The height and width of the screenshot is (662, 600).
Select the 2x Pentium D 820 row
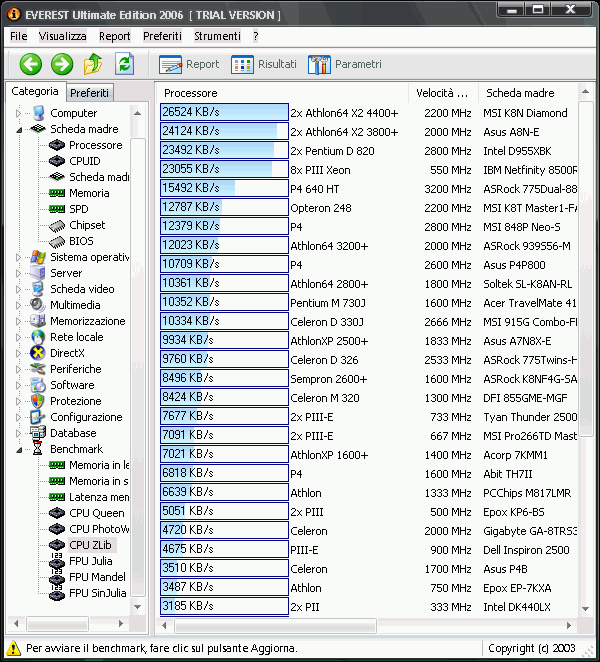368,151
